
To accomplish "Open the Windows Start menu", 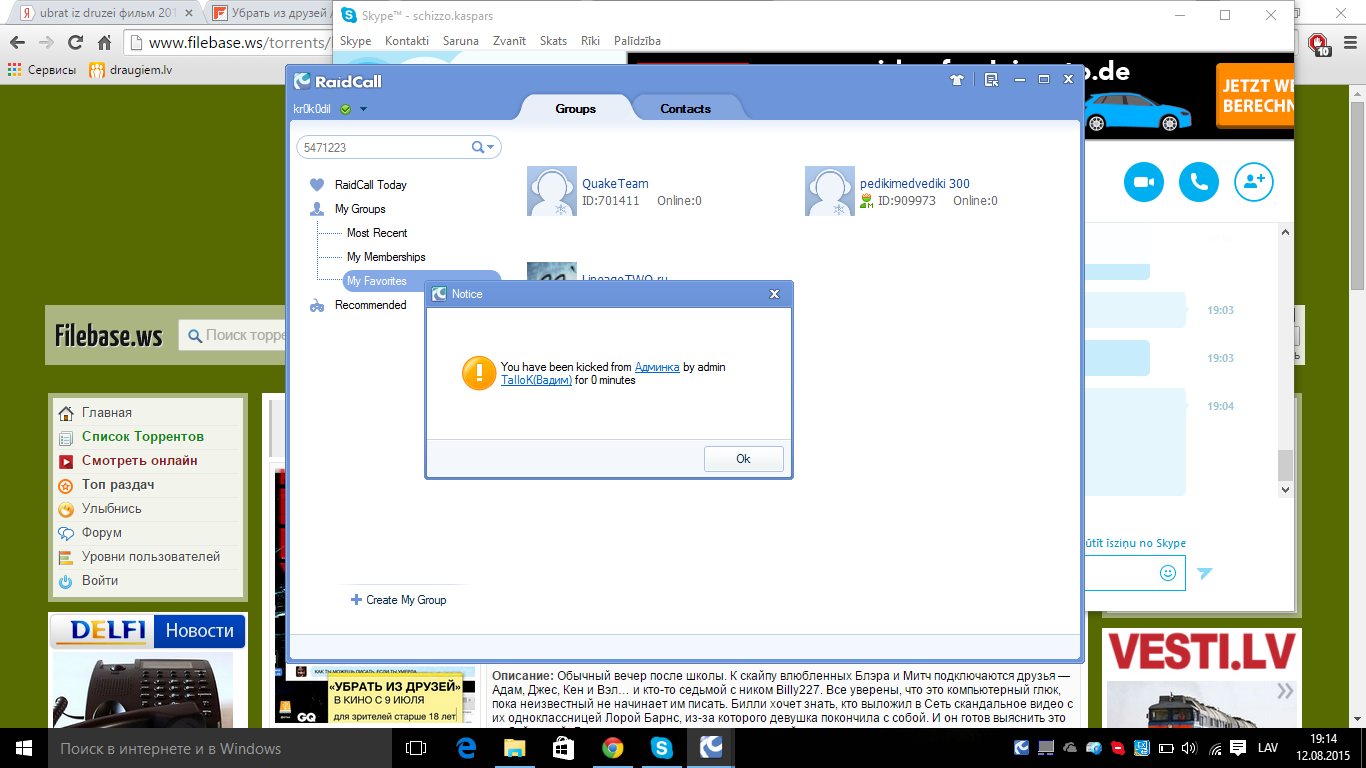I will [x=23, y=748].
